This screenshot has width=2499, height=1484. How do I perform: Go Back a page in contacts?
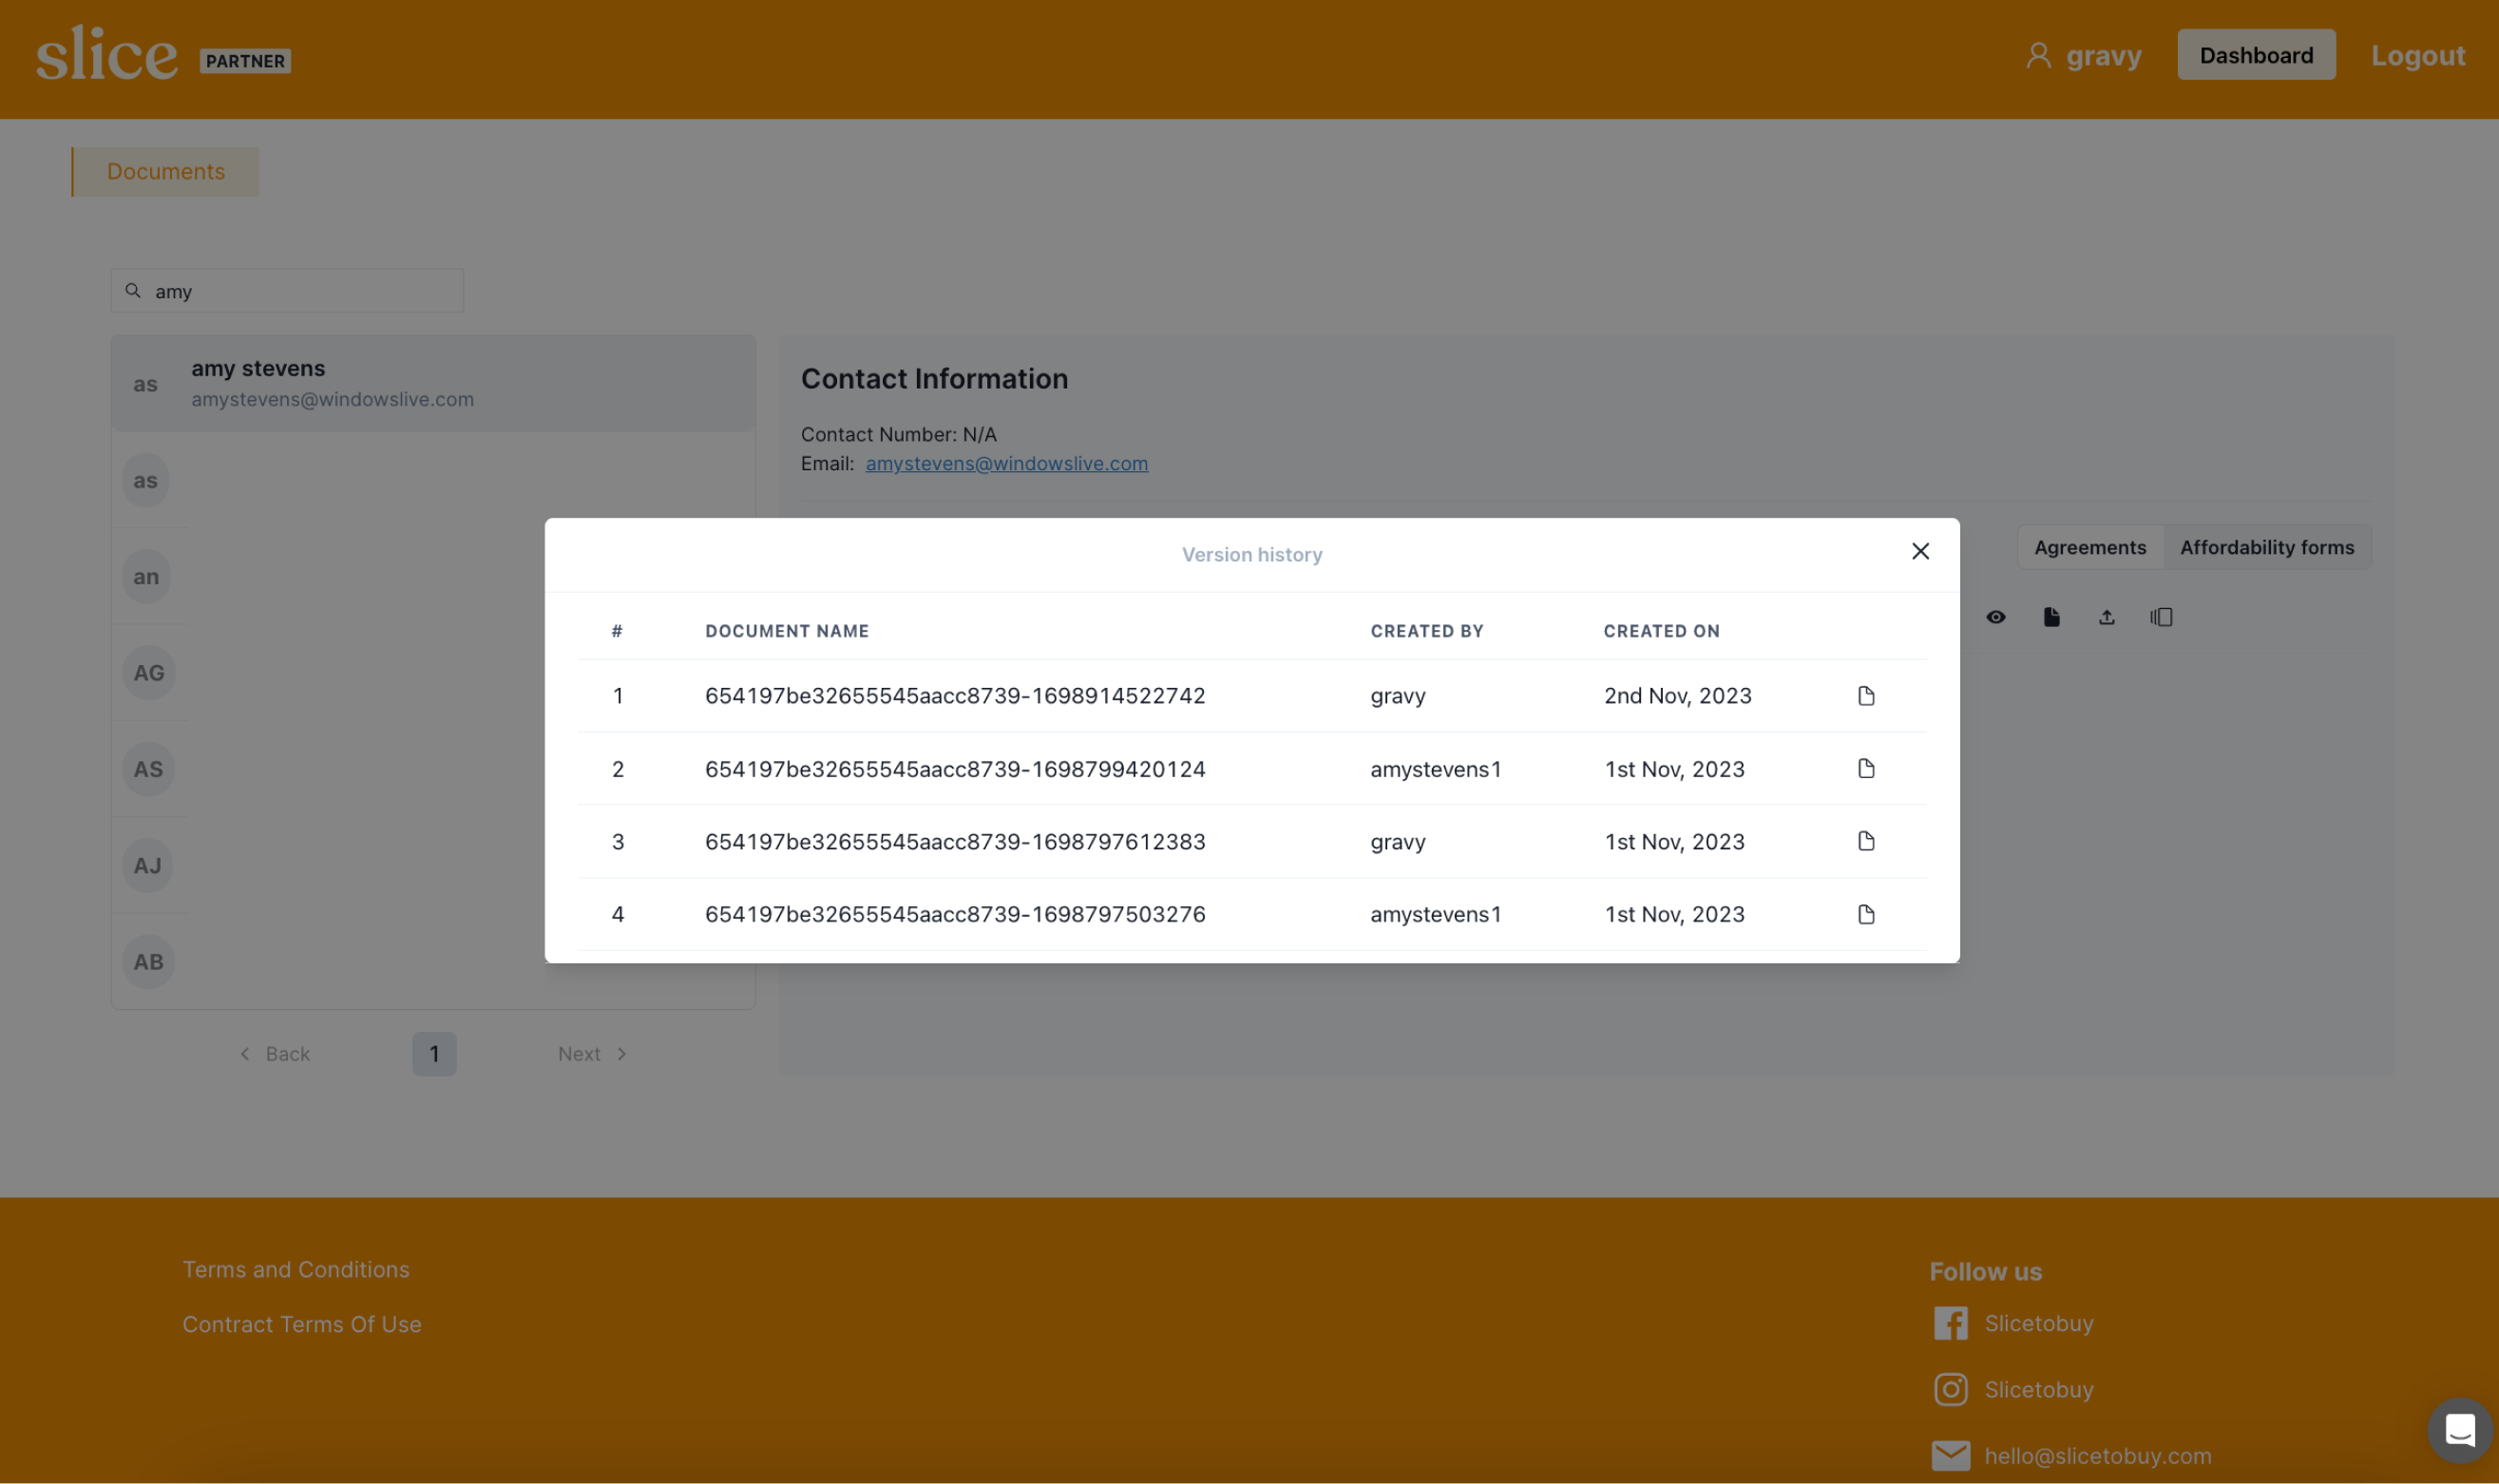275,1054
